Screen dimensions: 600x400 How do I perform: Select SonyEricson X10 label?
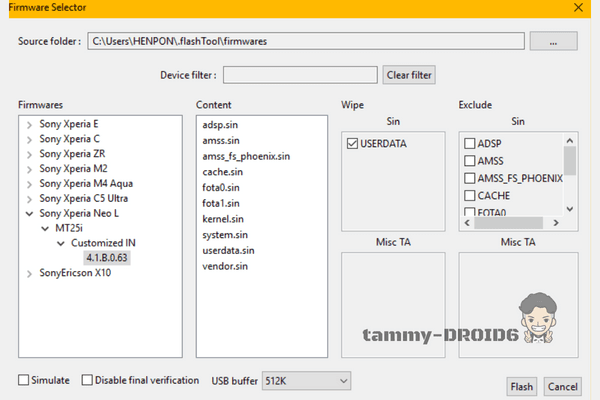[75, 273]
